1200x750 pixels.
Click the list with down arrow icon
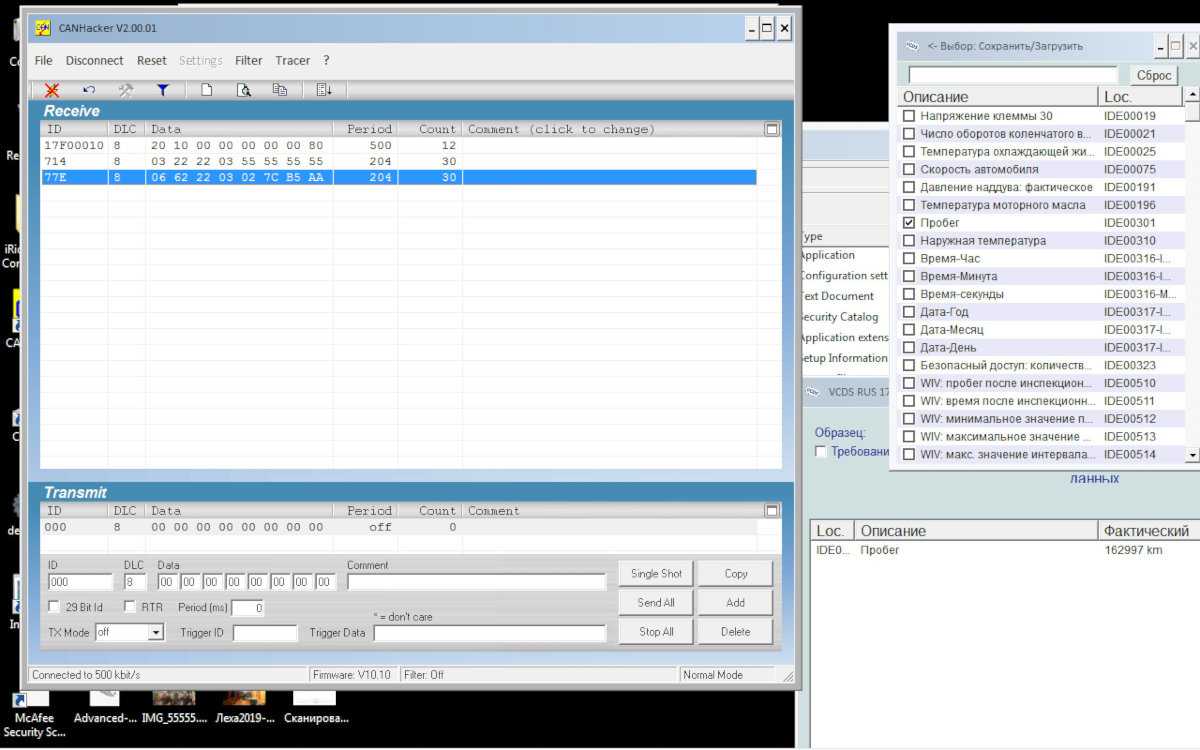pos(324,90)
